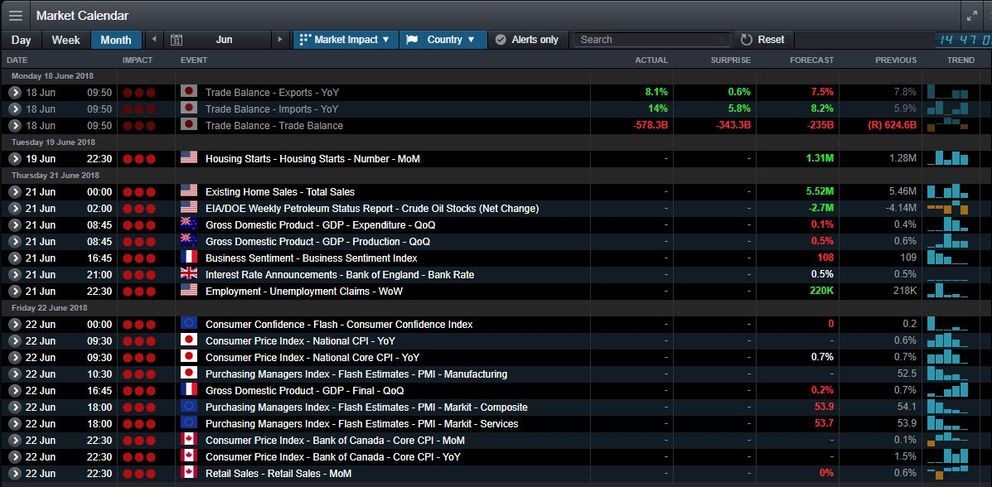Click the Canada flag on Retail Sales row
The height and width of the screenshot is (487, 992).
[x=189, y=473]
